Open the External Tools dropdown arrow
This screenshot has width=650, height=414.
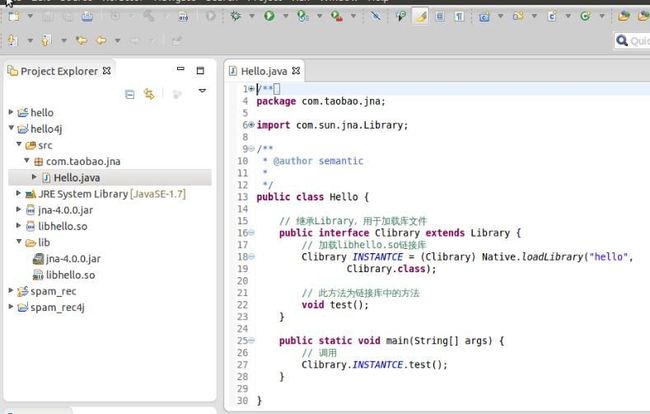point(353,17)
